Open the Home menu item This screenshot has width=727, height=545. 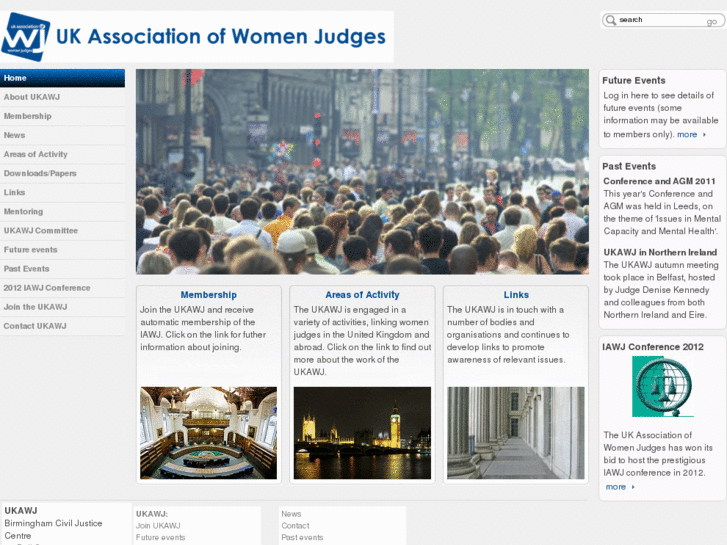pyautogui.click(x=62, y=78)
